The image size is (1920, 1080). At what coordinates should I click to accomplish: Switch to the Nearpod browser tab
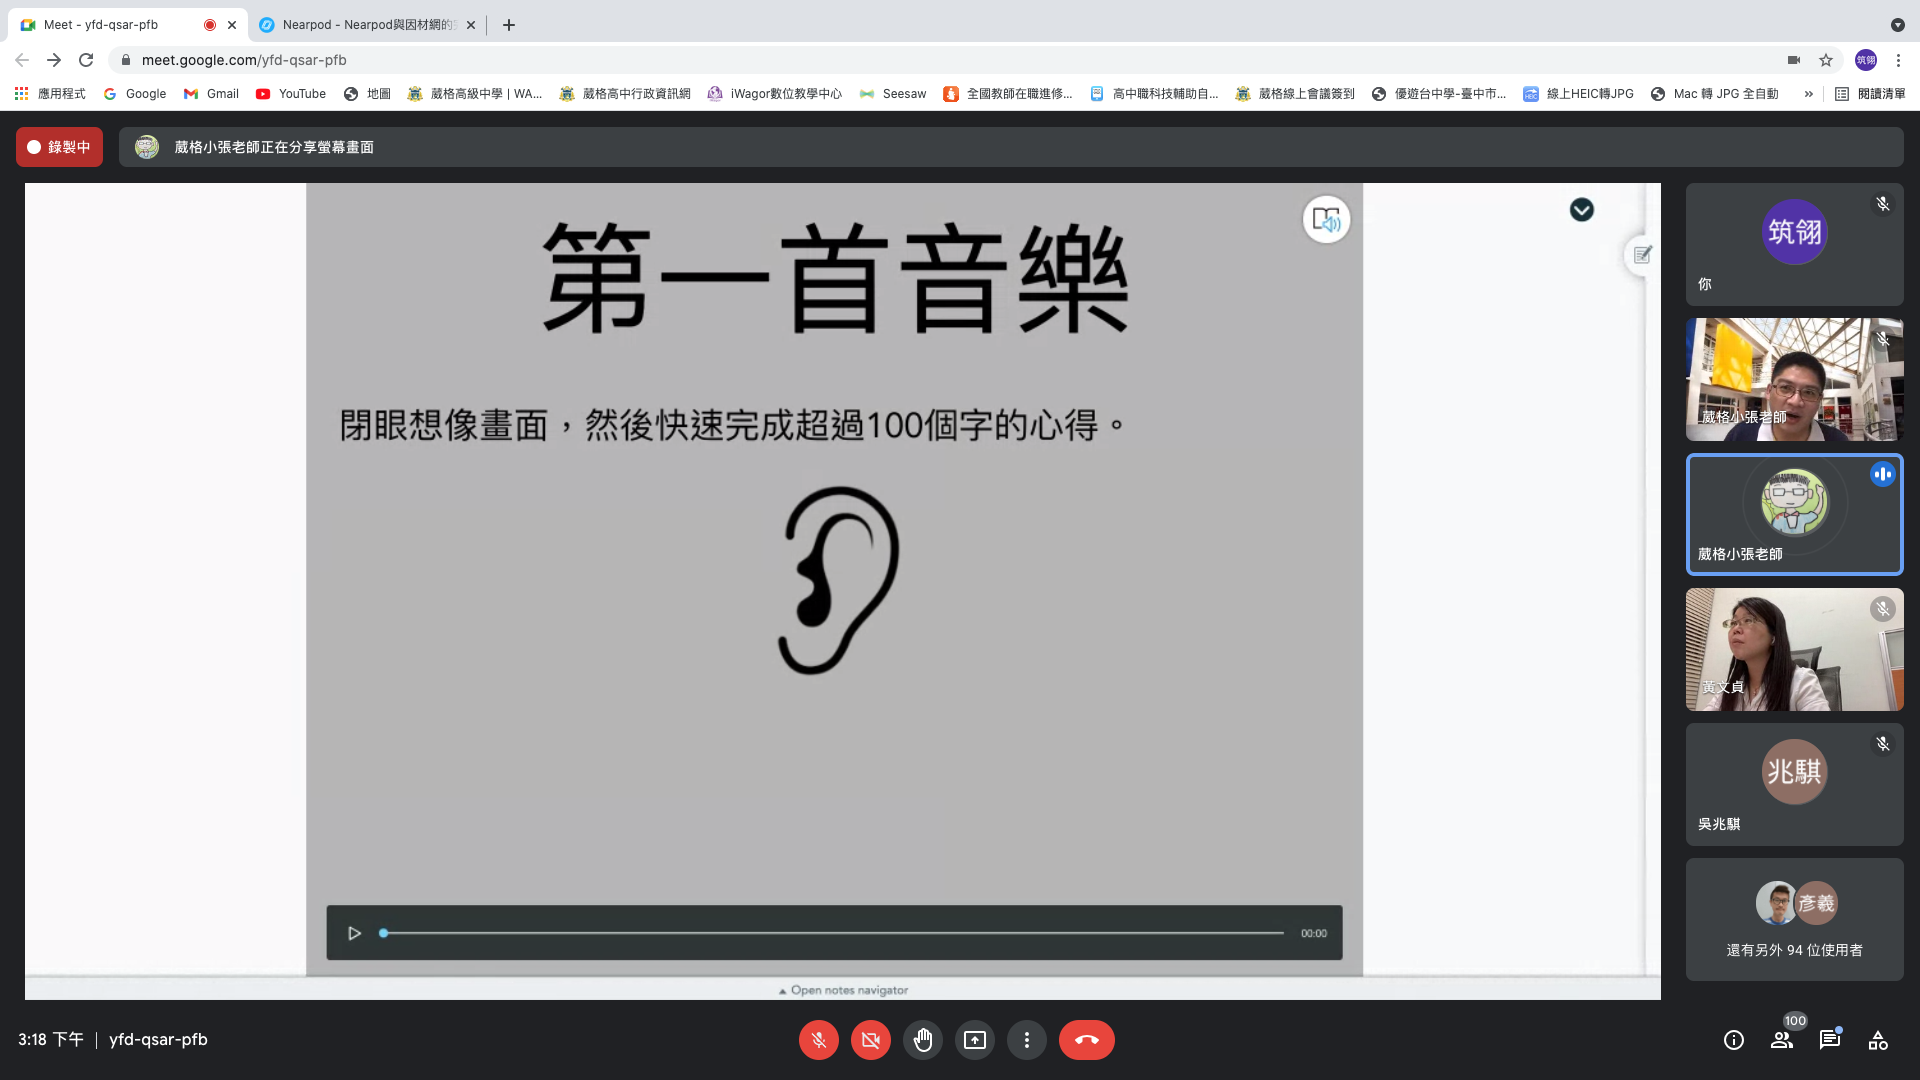(x=365, y=25)
